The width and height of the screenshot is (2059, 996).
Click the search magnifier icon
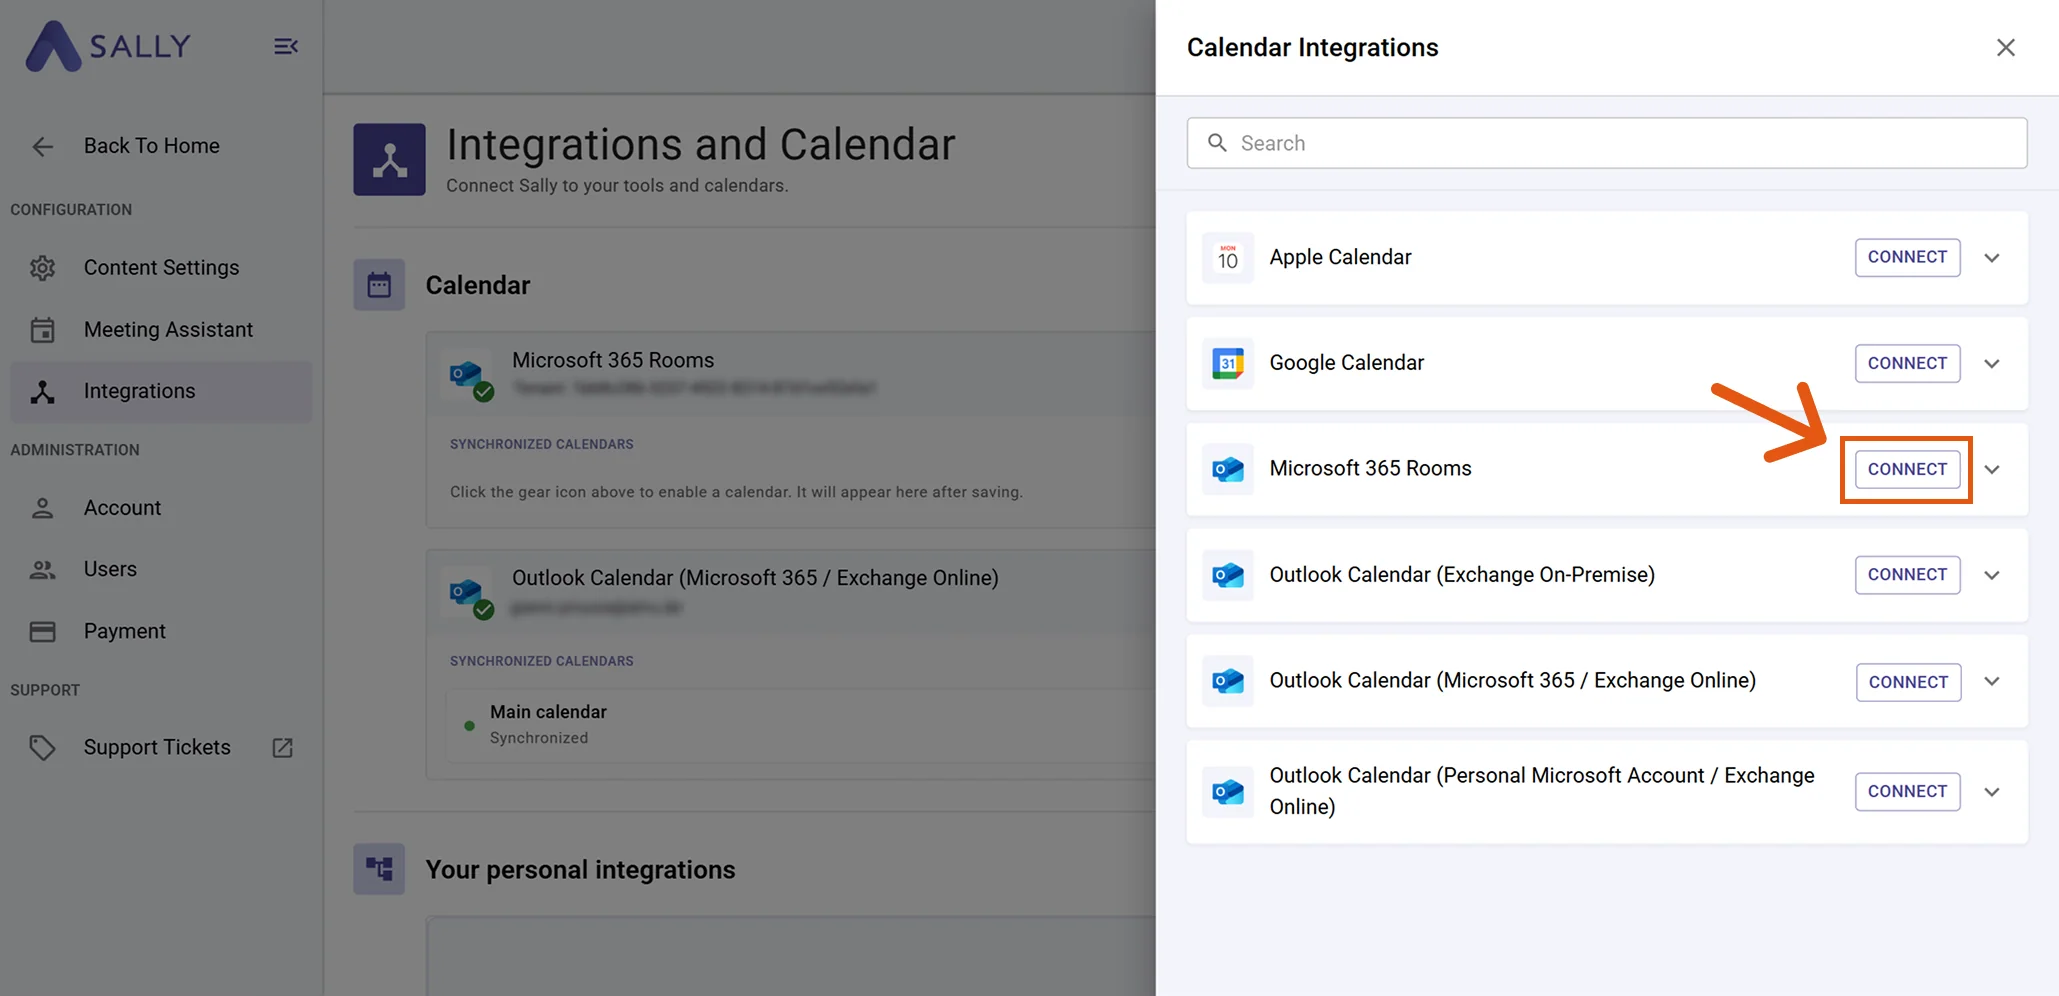click(x=1217, y=143)
